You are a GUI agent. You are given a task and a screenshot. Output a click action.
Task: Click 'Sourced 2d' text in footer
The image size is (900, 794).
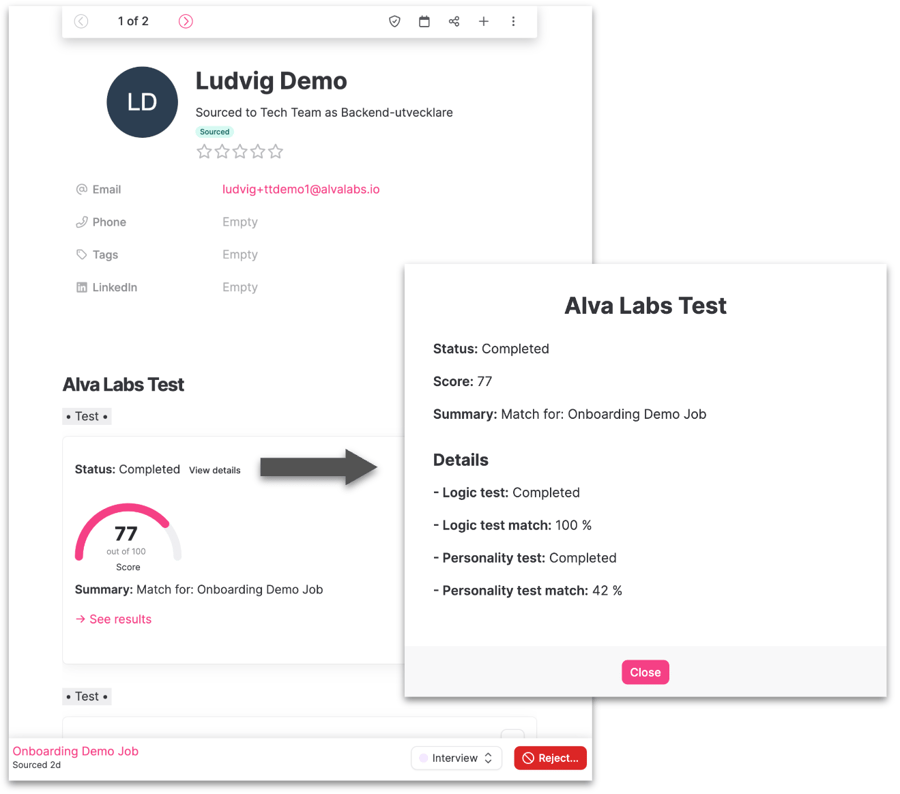pos(37,765)
